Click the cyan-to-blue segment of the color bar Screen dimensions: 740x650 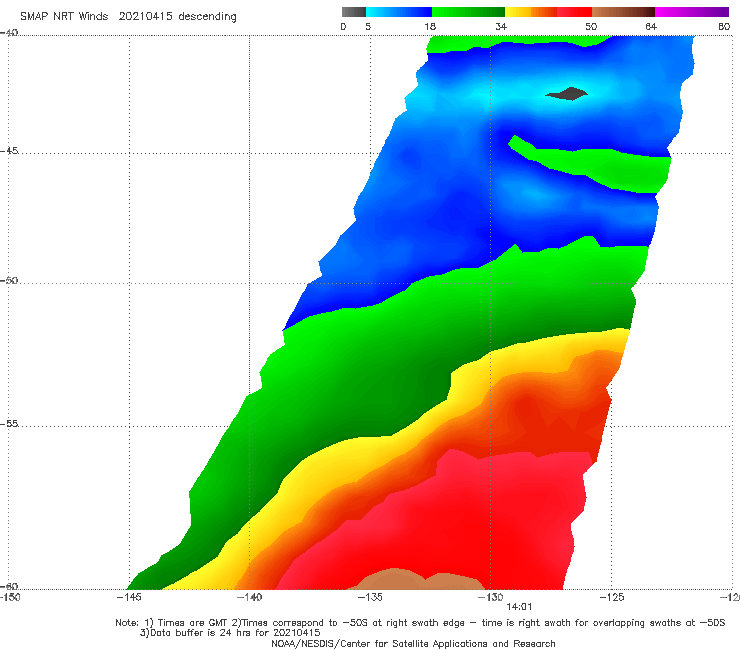[399, 12]
